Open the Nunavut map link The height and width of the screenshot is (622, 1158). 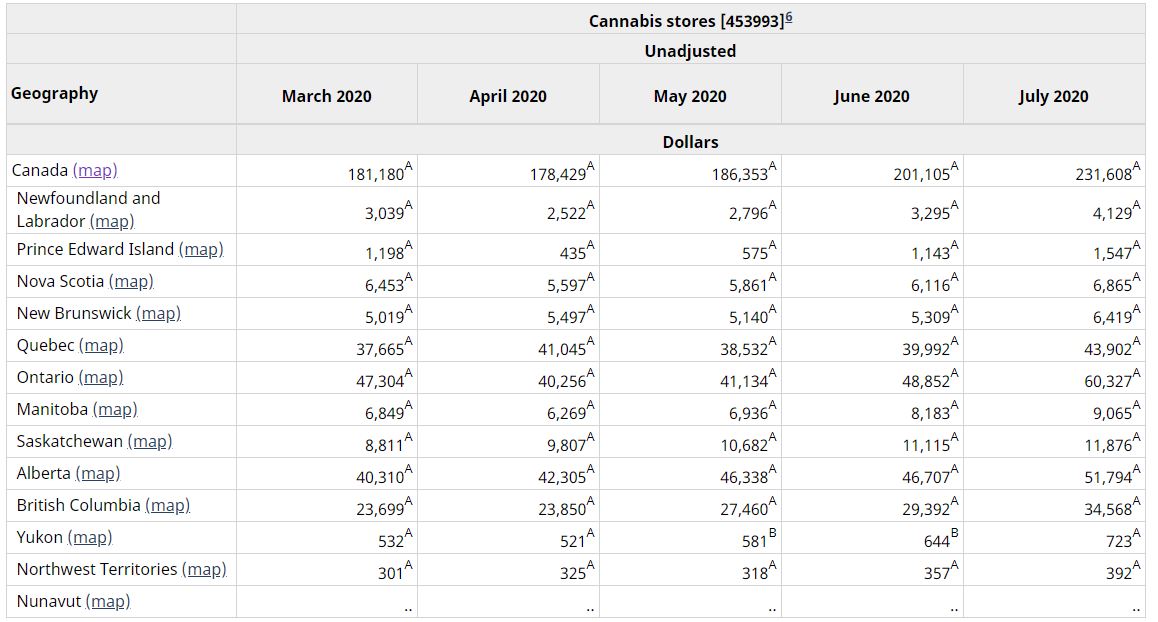(108, 601)
